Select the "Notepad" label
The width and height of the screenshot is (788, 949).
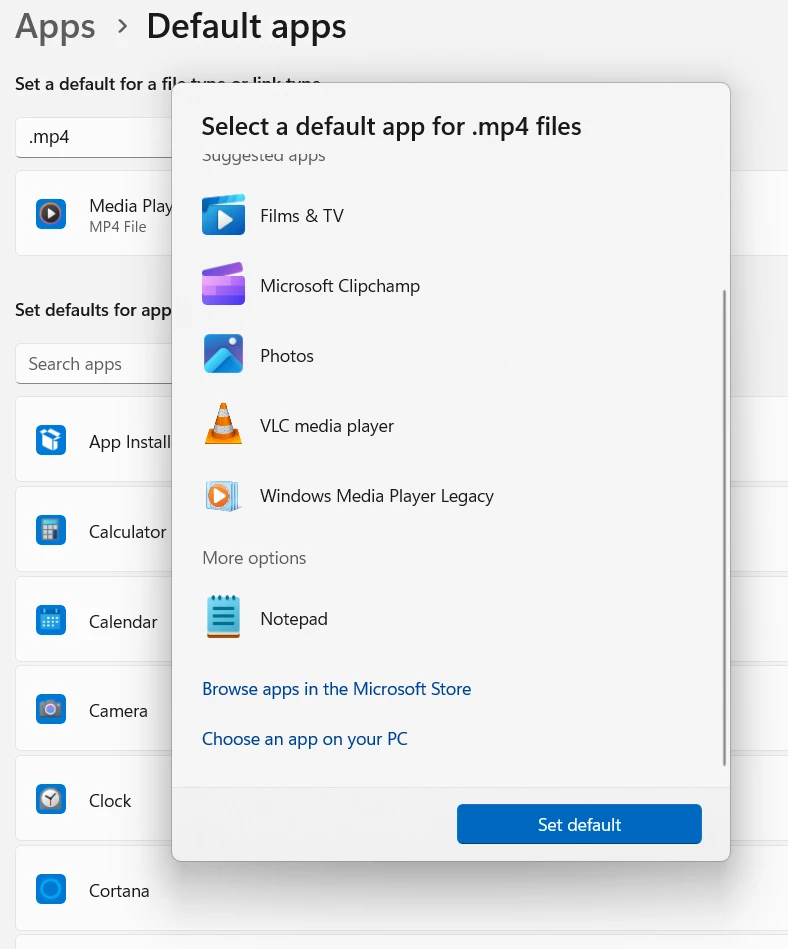294,619
